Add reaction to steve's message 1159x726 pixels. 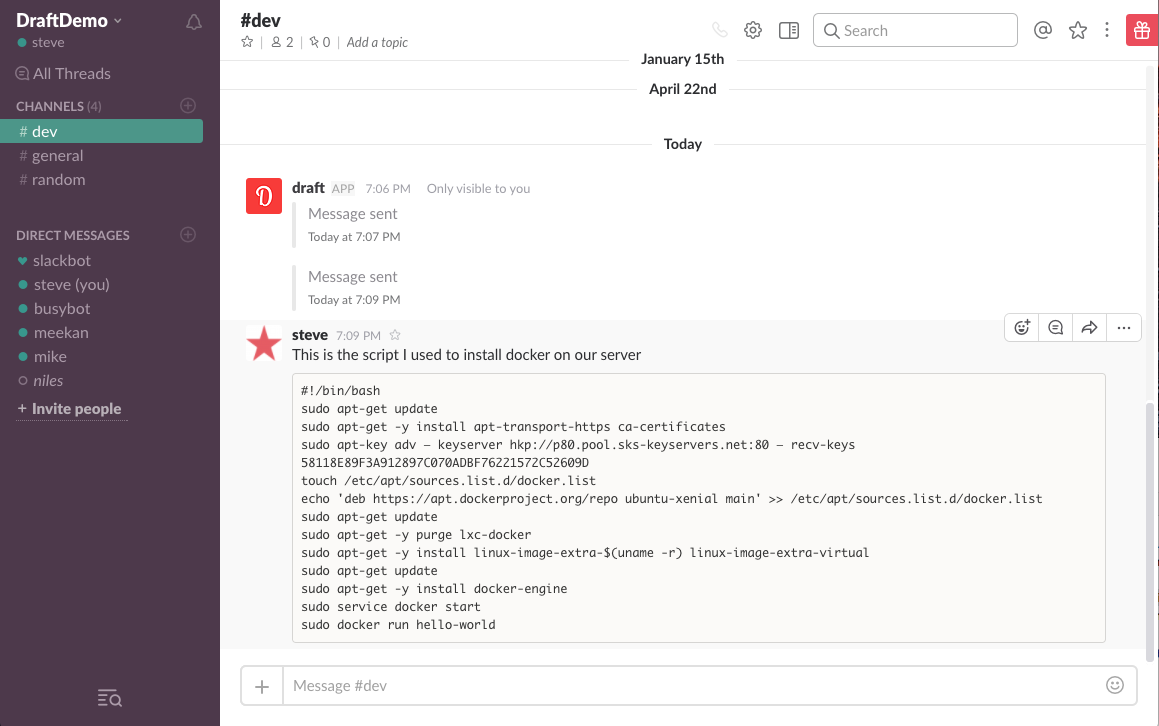[1022, 327]
